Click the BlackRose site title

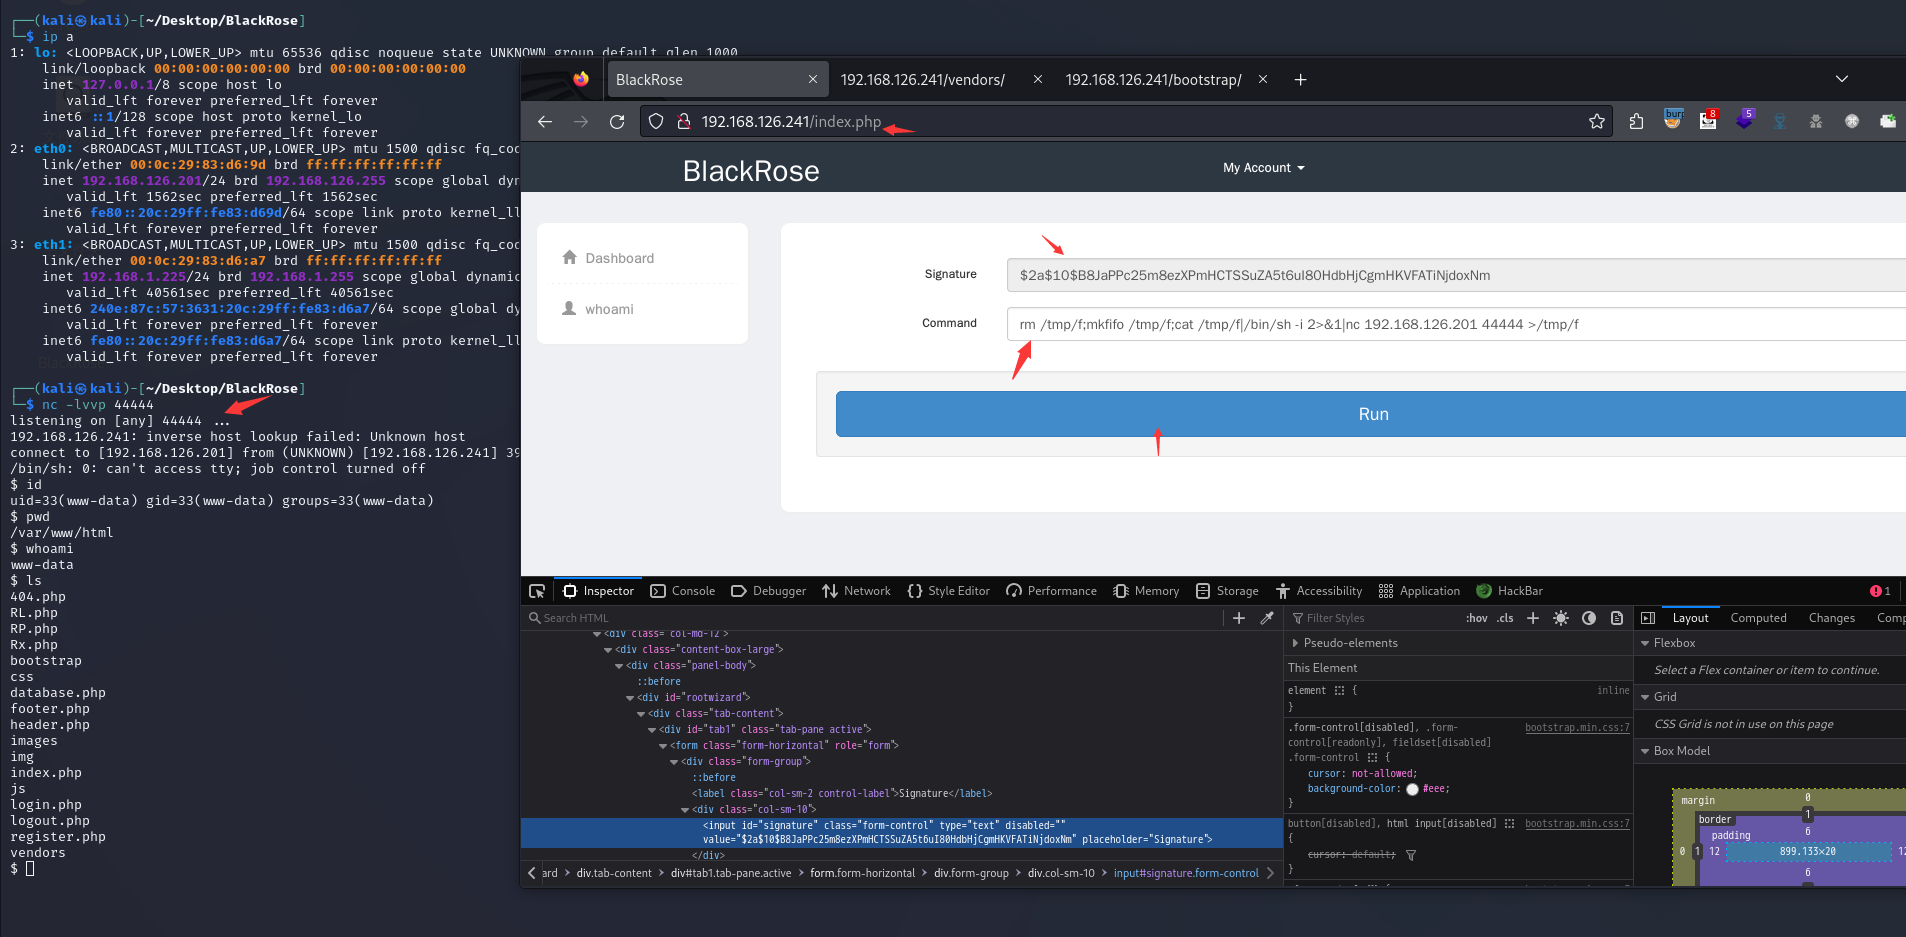(x=751, y=171)
